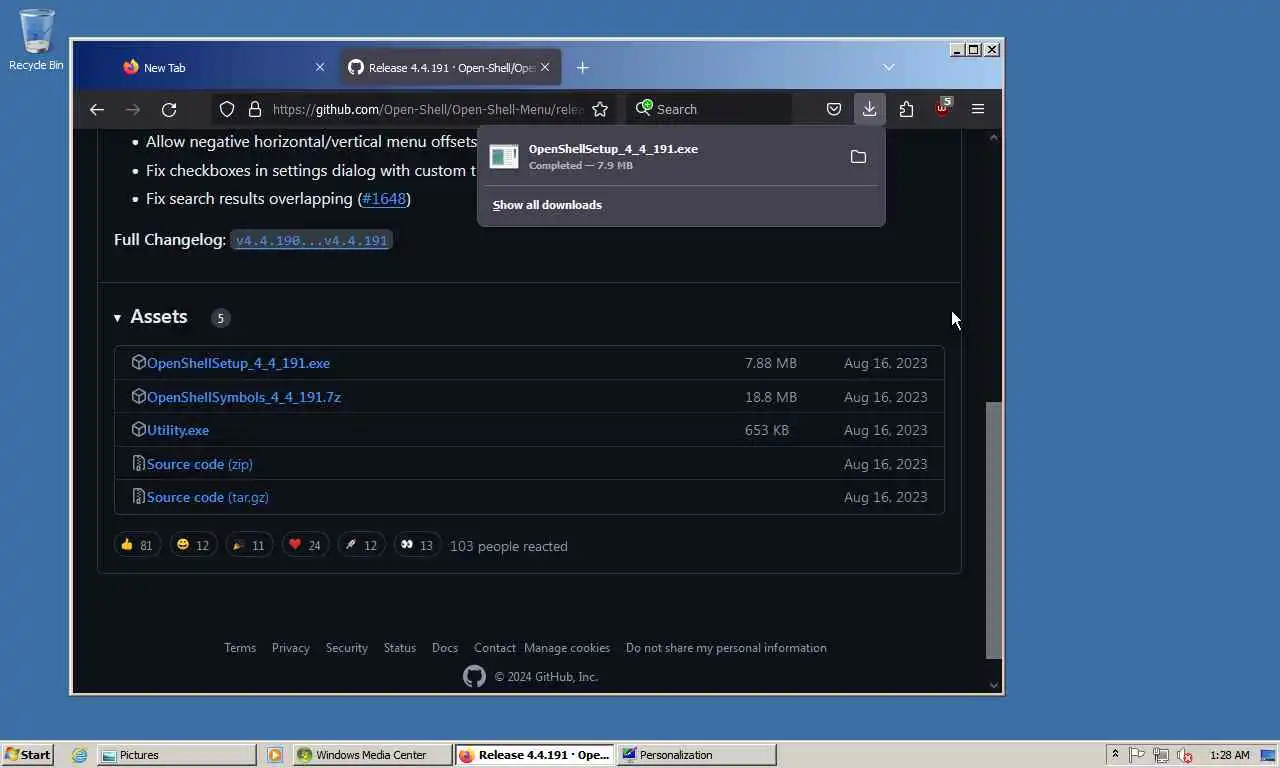This screenshot has height=768, width=1280.
Task: Click the media player taskbar icon
Action: point(275,755)
